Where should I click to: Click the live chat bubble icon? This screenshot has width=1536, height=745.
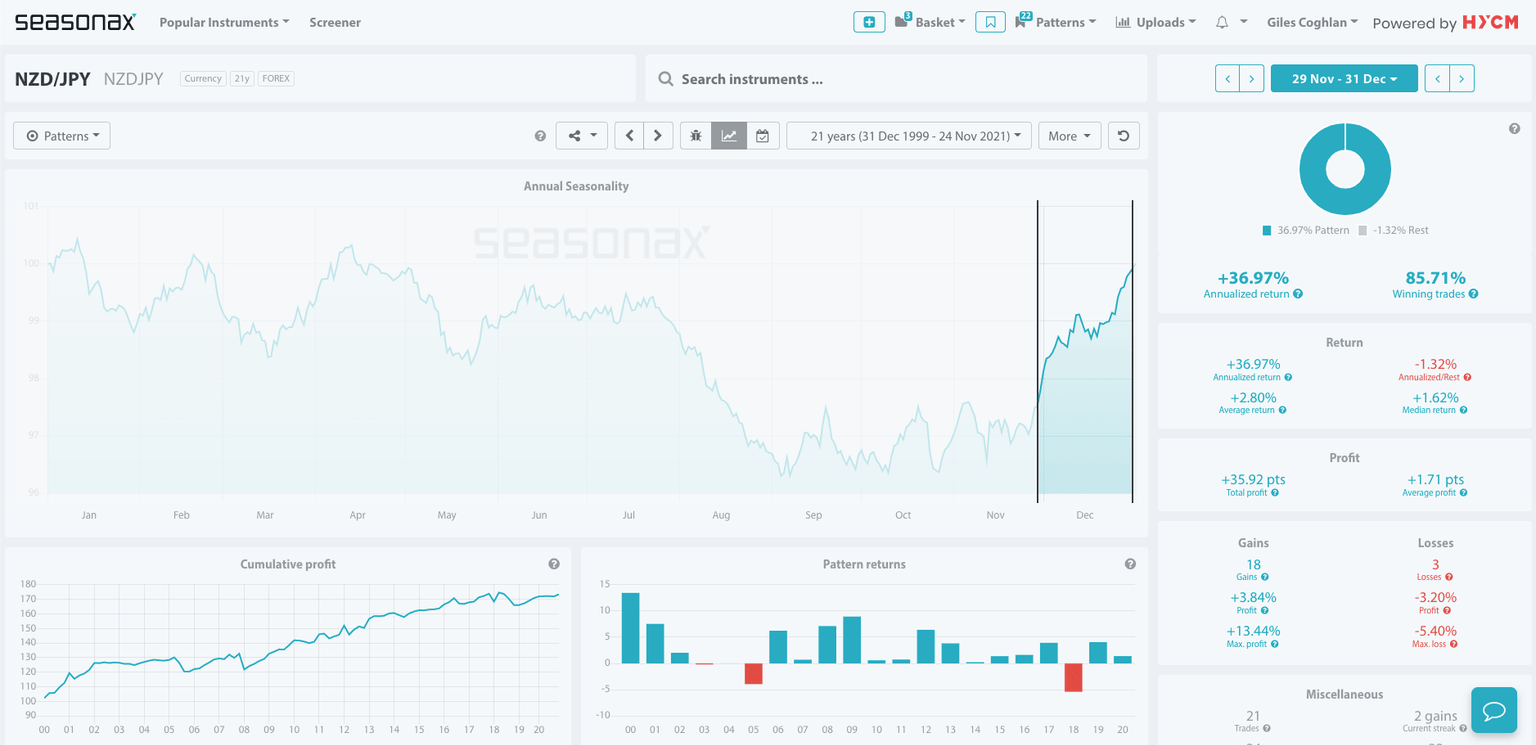tap(1494, 711)
